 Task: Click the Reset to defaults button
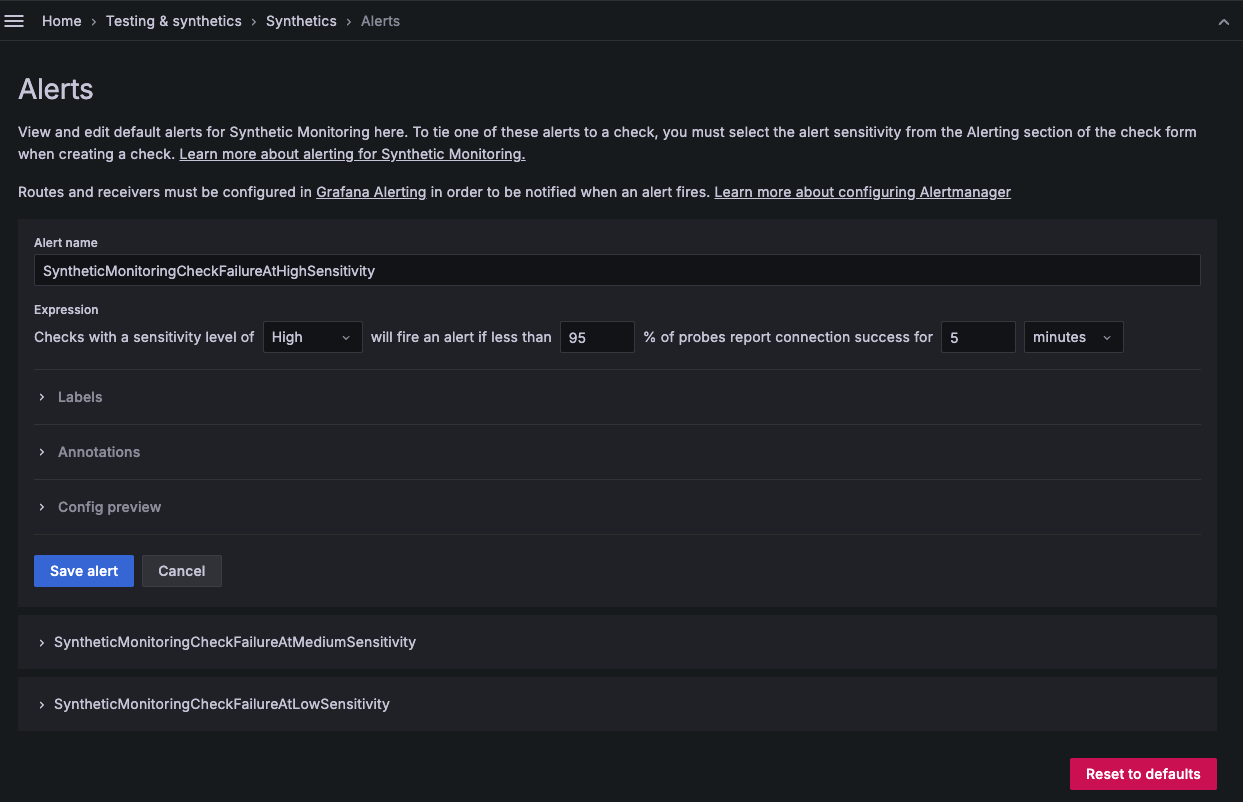1143,774
